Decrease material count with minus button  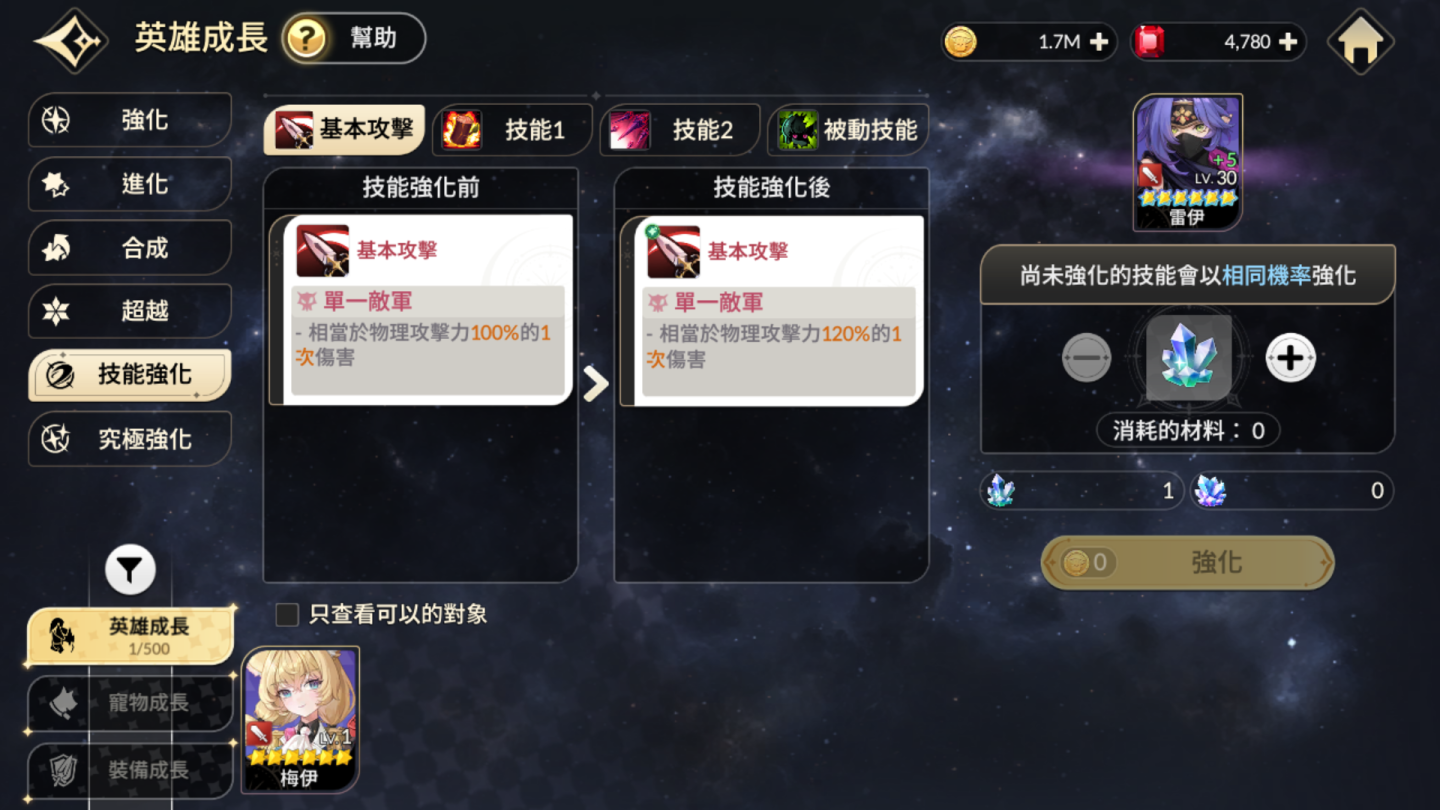click(1087, 358)
